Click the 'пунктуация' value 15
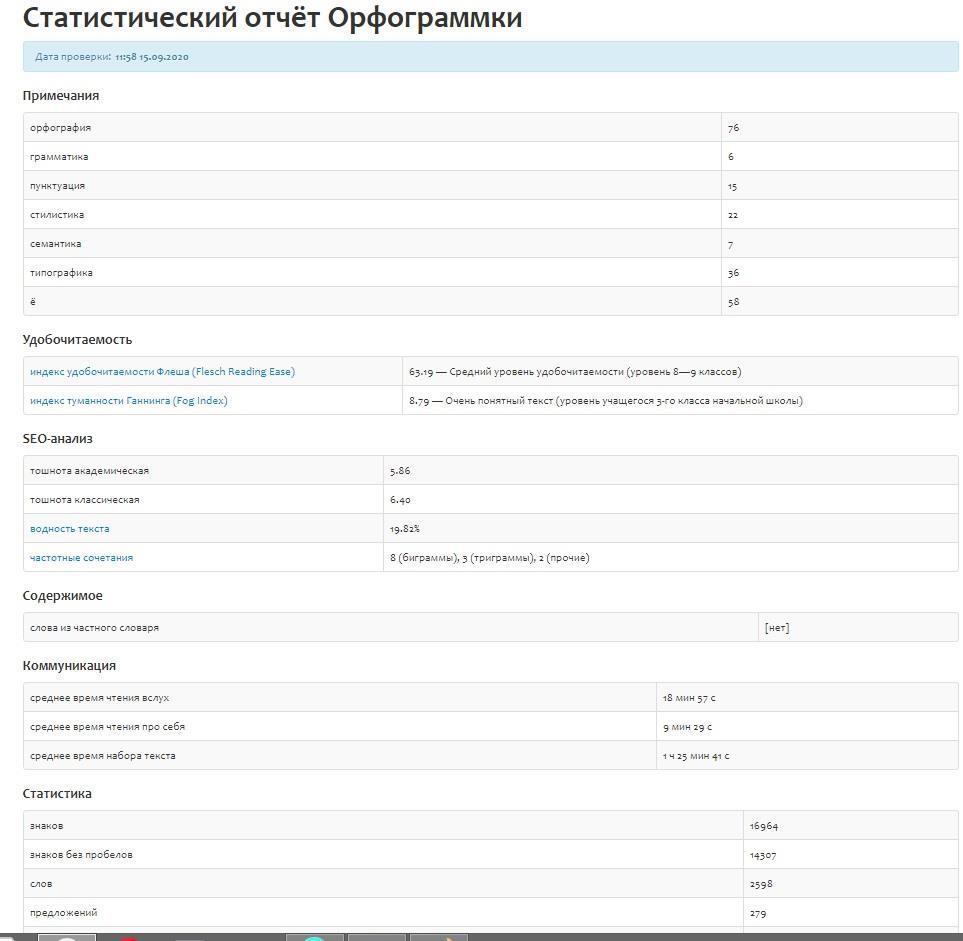This screenshot has width=963, height=941. (x=733, y=186)
